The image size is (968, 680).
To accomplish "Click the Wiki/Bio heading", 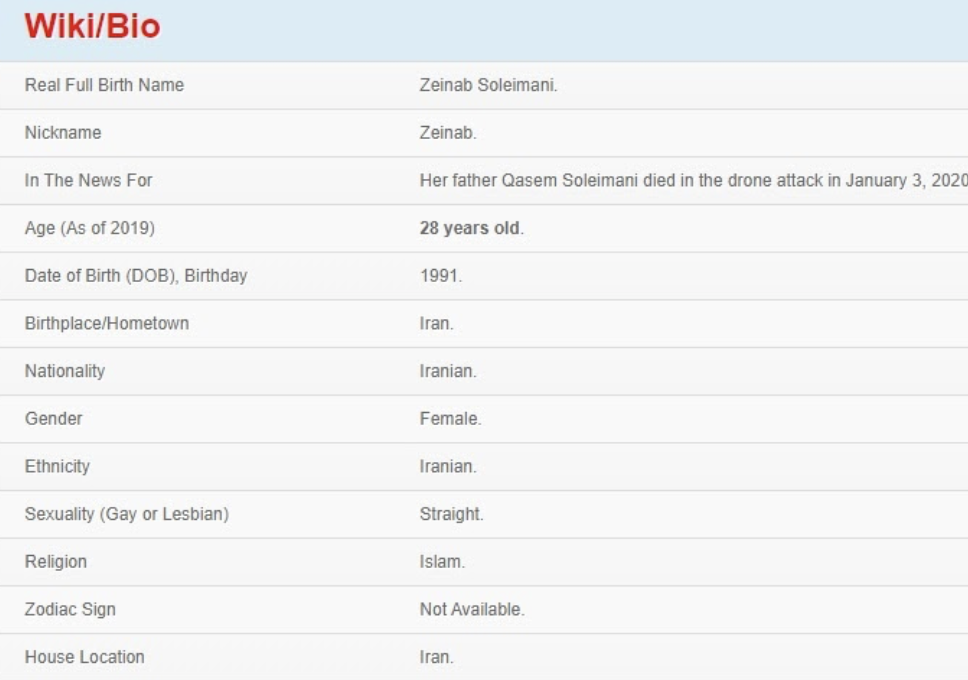I will 92,26.
